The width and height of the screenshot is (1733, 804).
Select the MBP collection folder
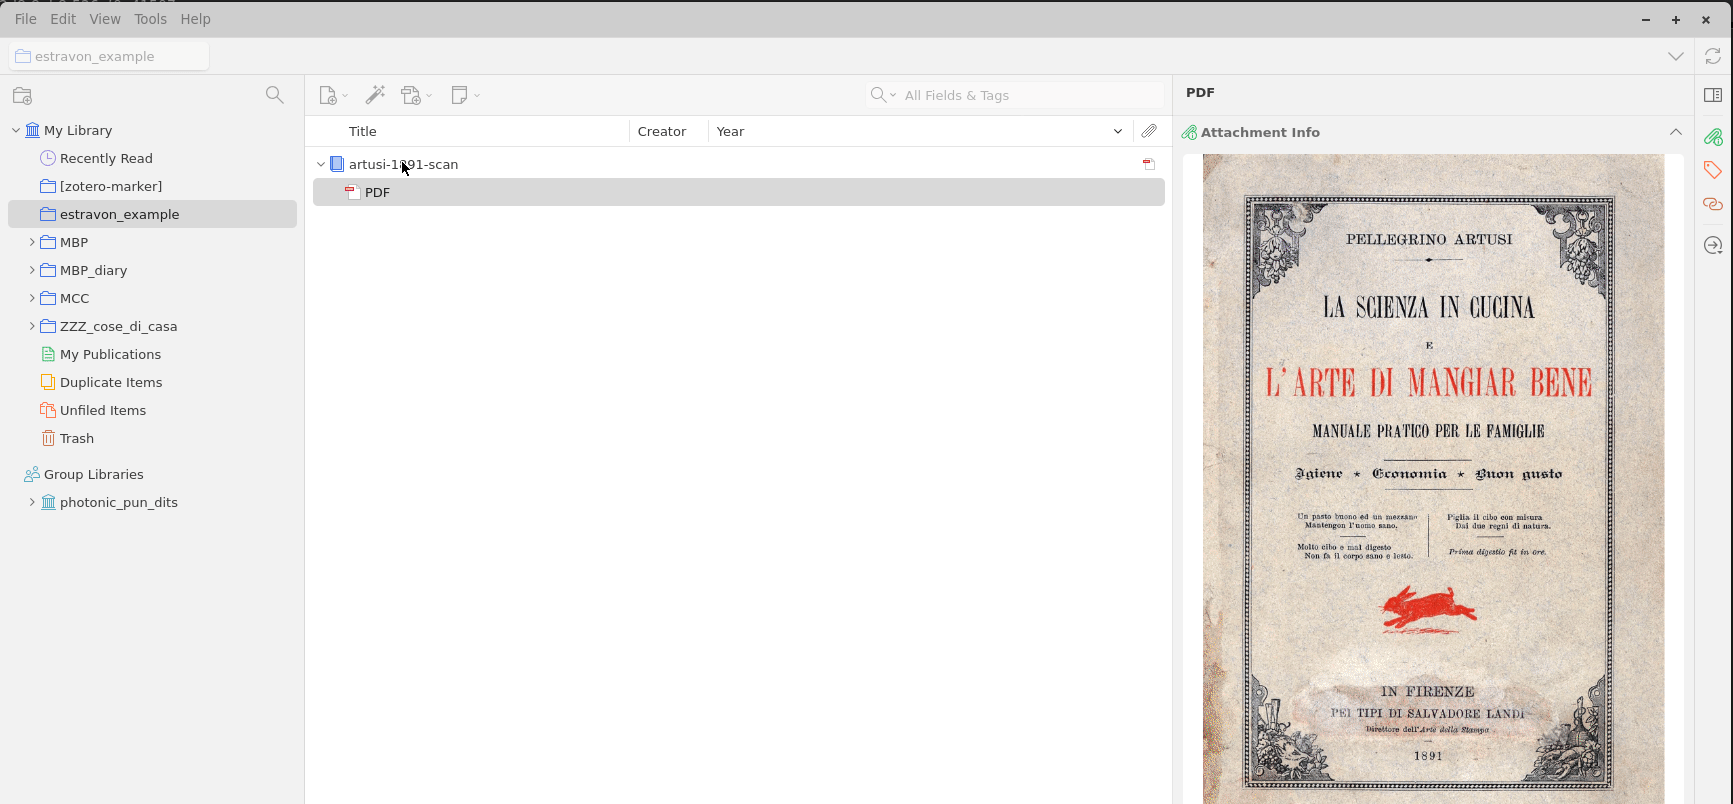(74, 242)
